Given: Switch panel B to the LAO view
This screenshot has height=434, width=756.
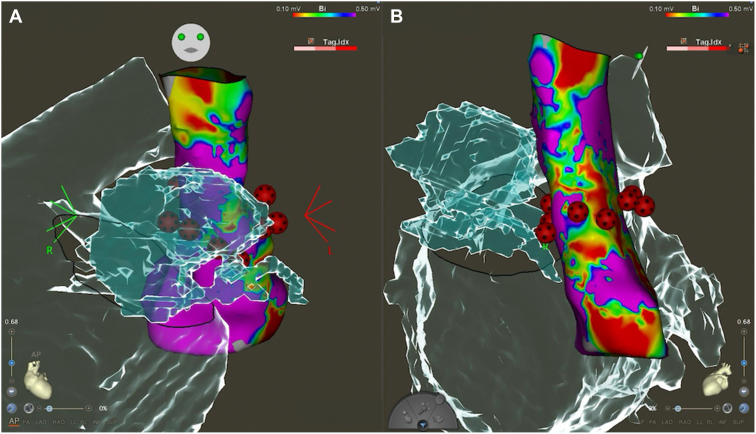Looking at the screenshot, I should pyautogui.click(x=667, y=422).
